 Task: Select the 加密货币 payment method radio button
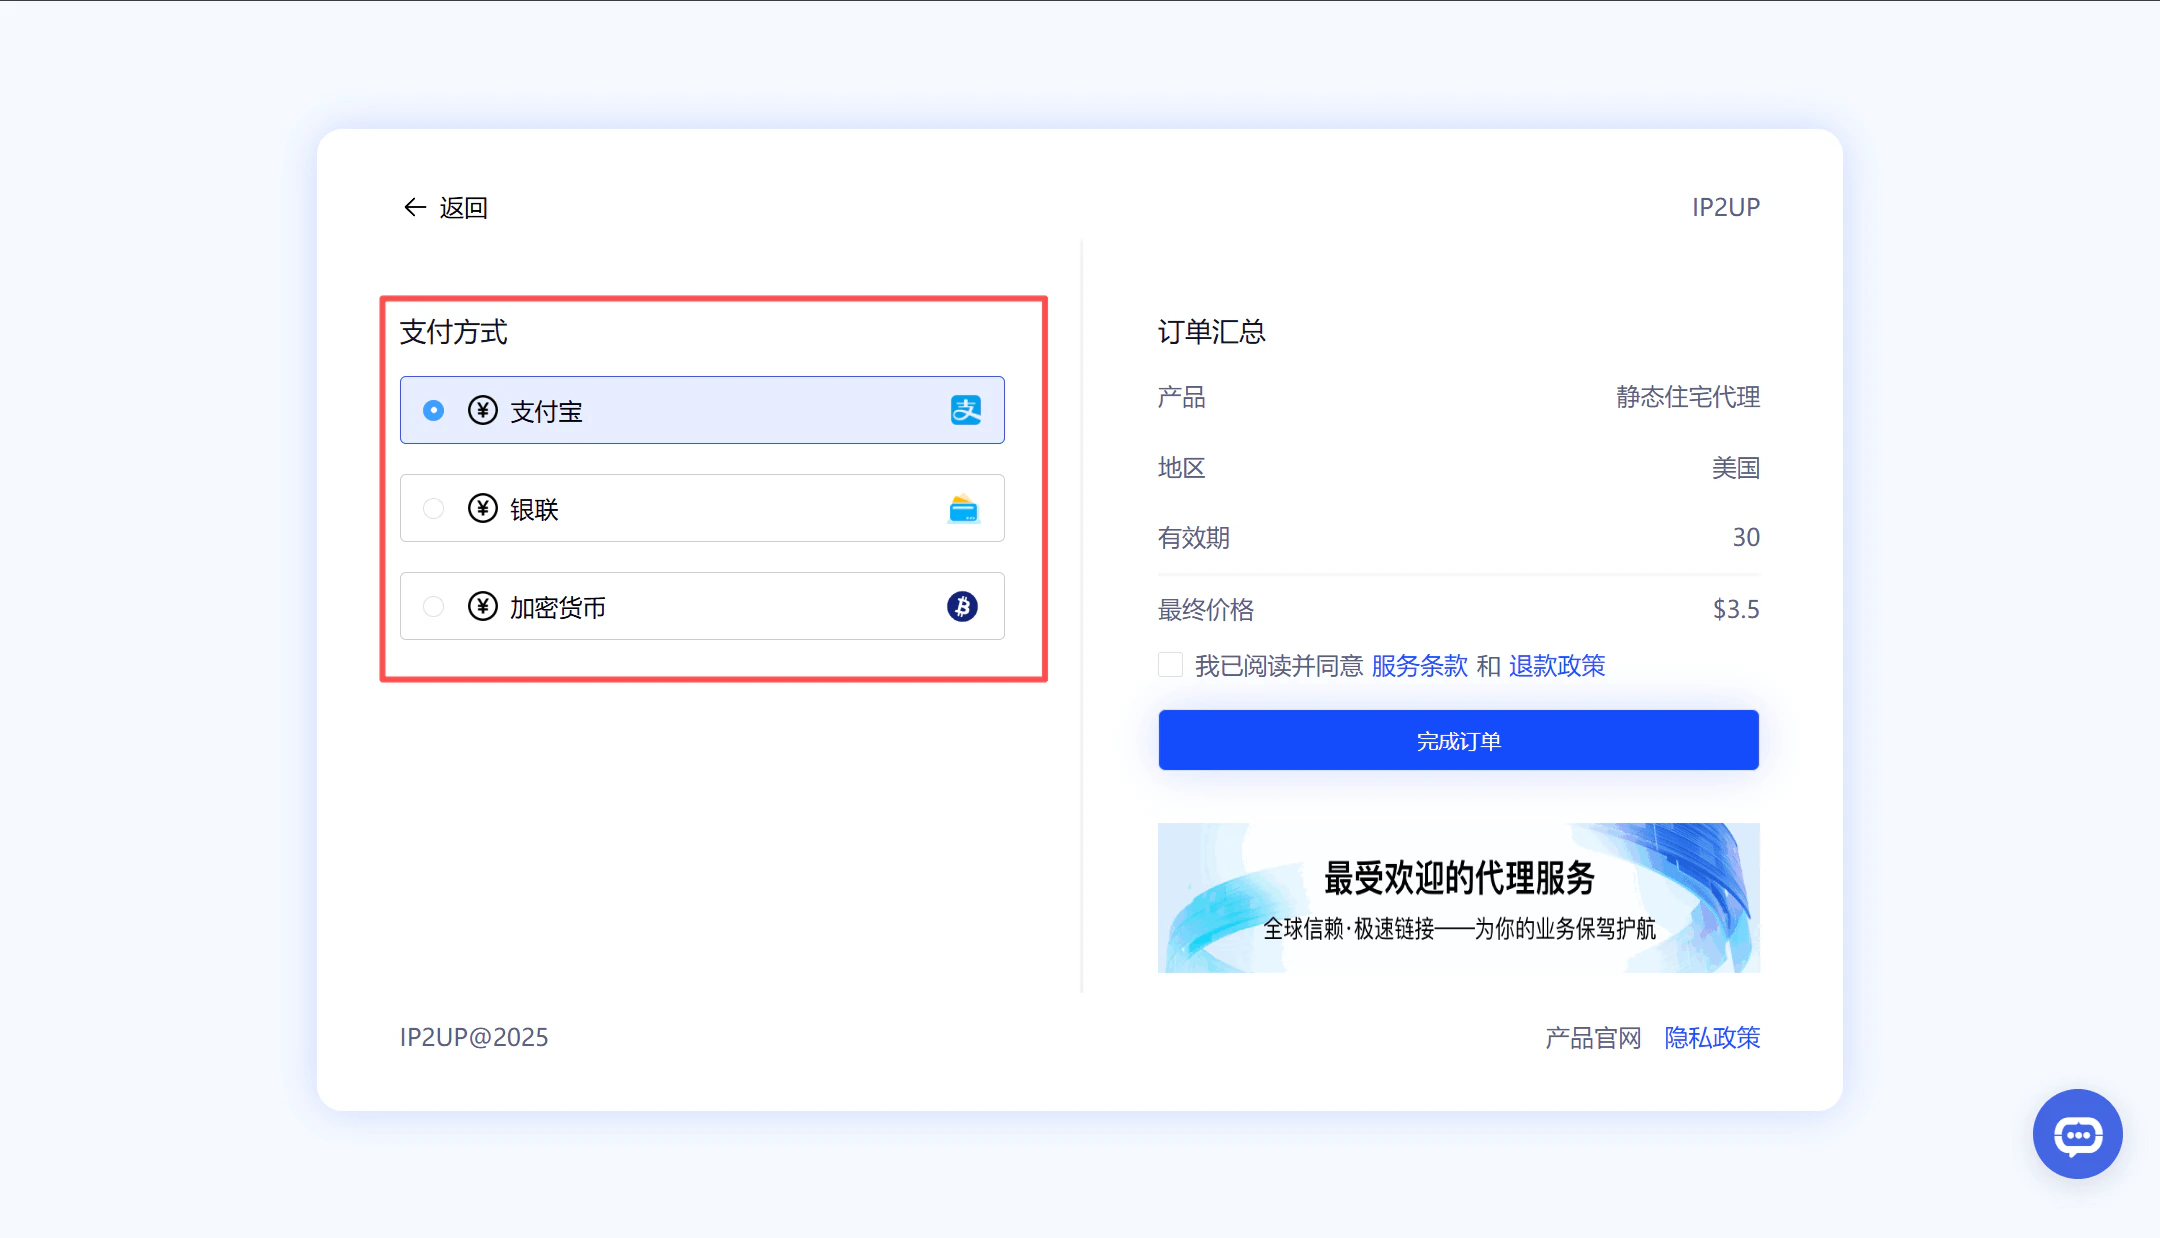pos(433,606)
